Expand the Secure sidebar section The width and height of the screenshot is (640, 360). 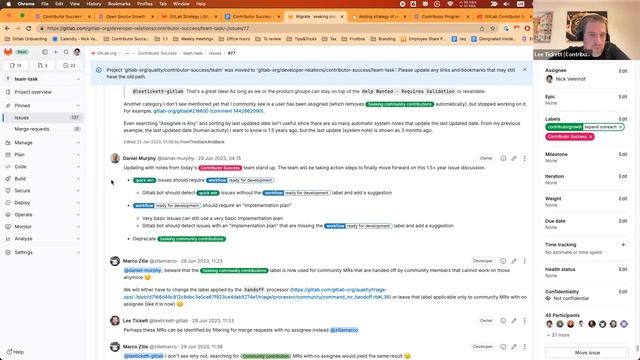pos(42,191)
